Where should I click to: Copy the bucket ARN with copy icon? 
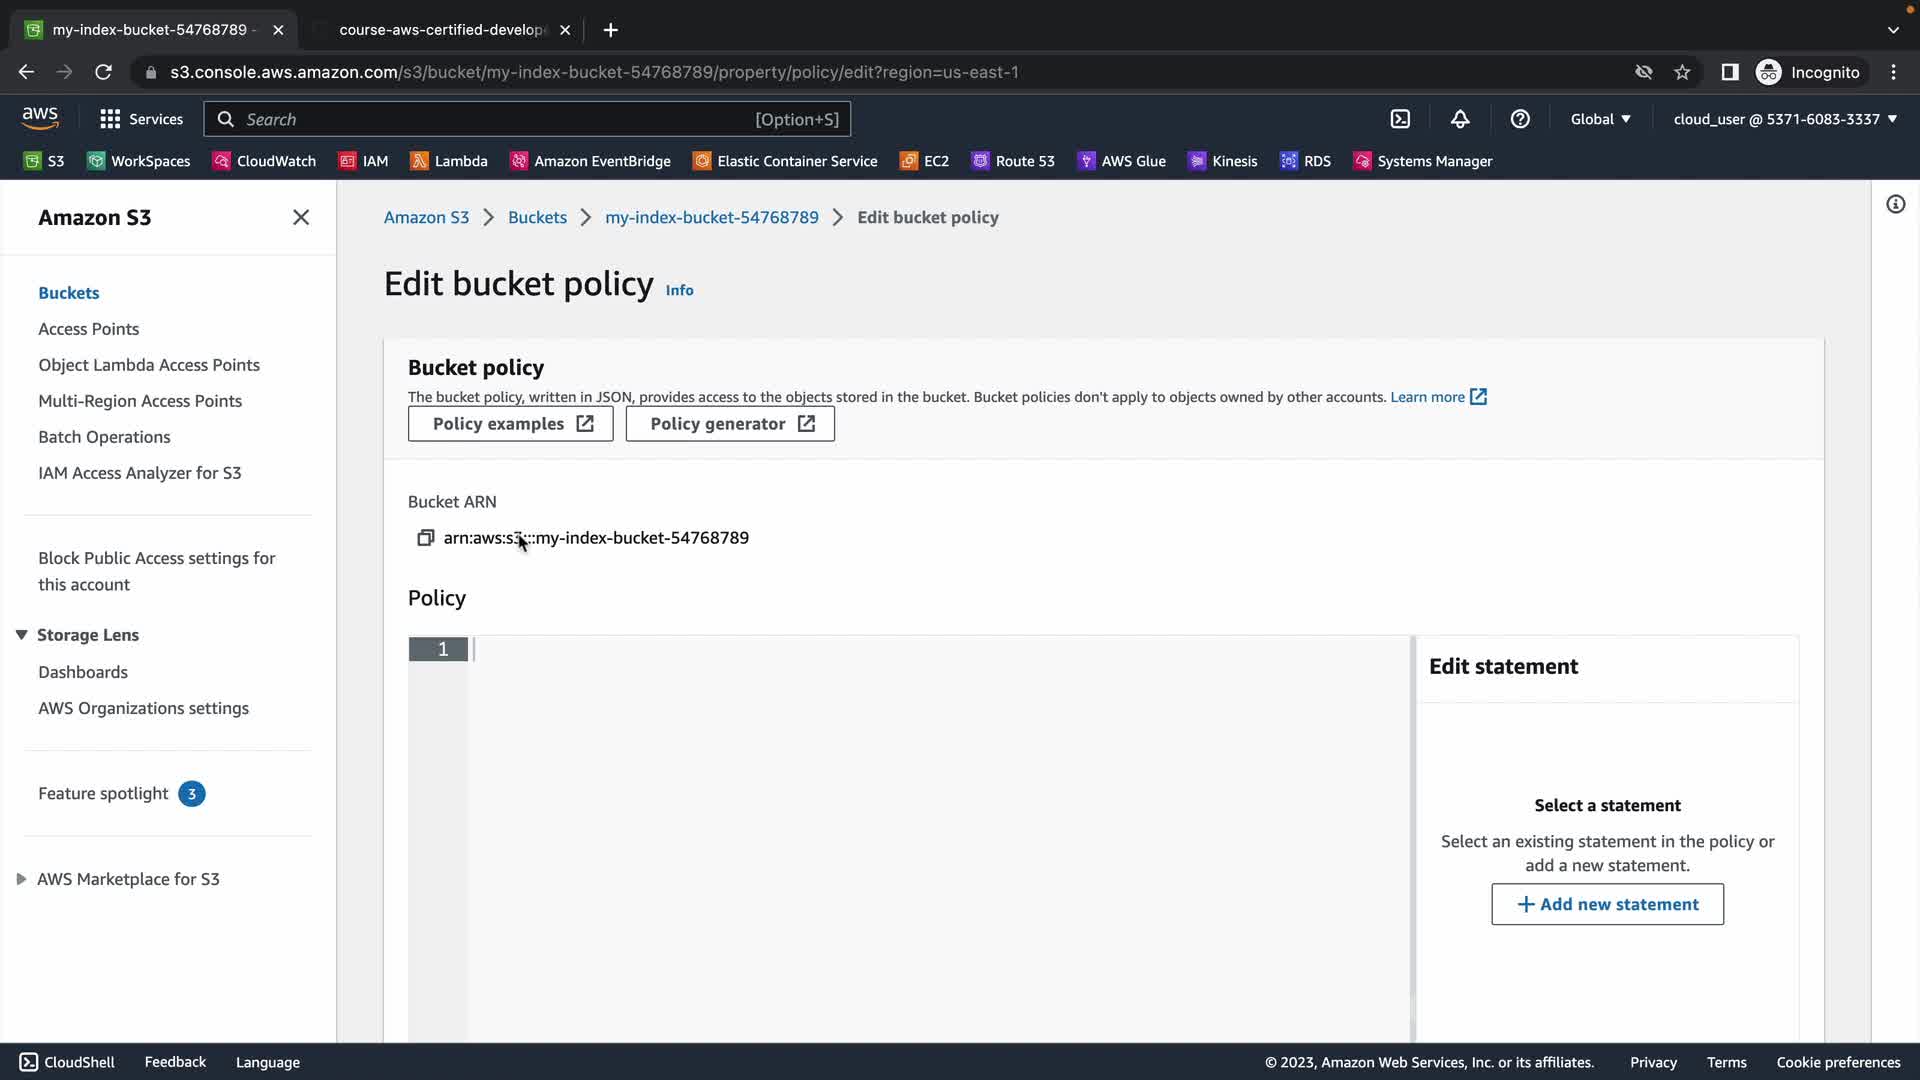coord(425,538)
